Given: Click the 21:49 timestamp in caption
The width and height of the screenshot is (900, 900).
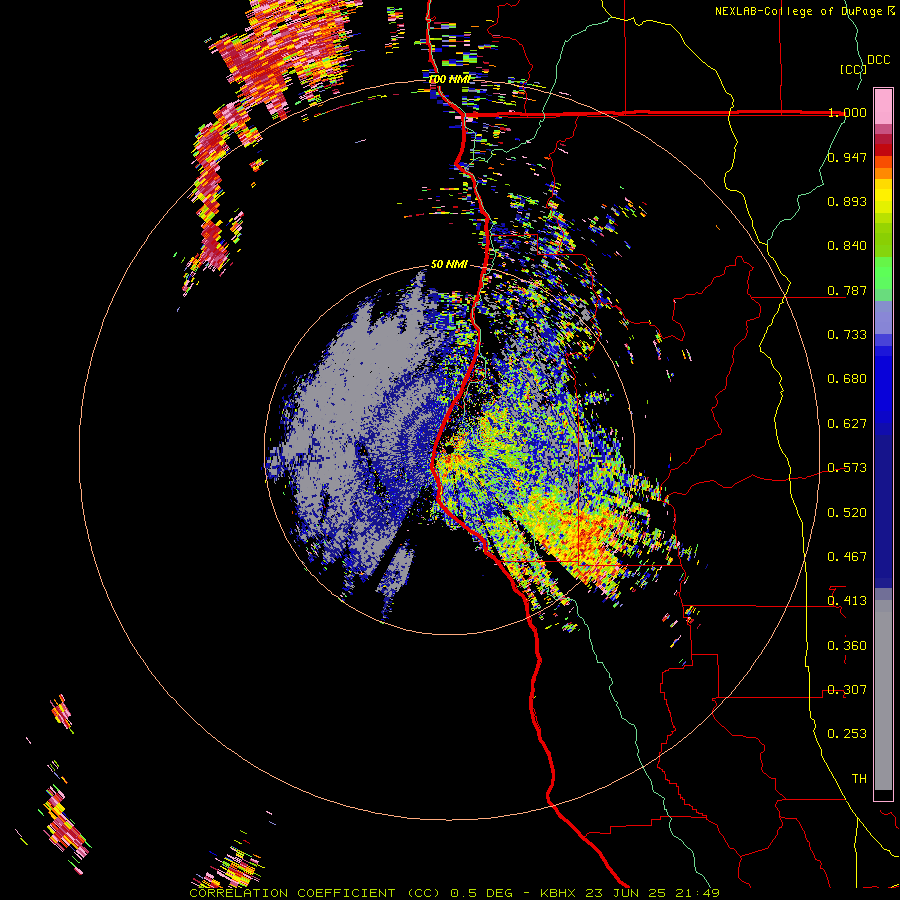Looking at the screenshot, I should tap(697, 893).
